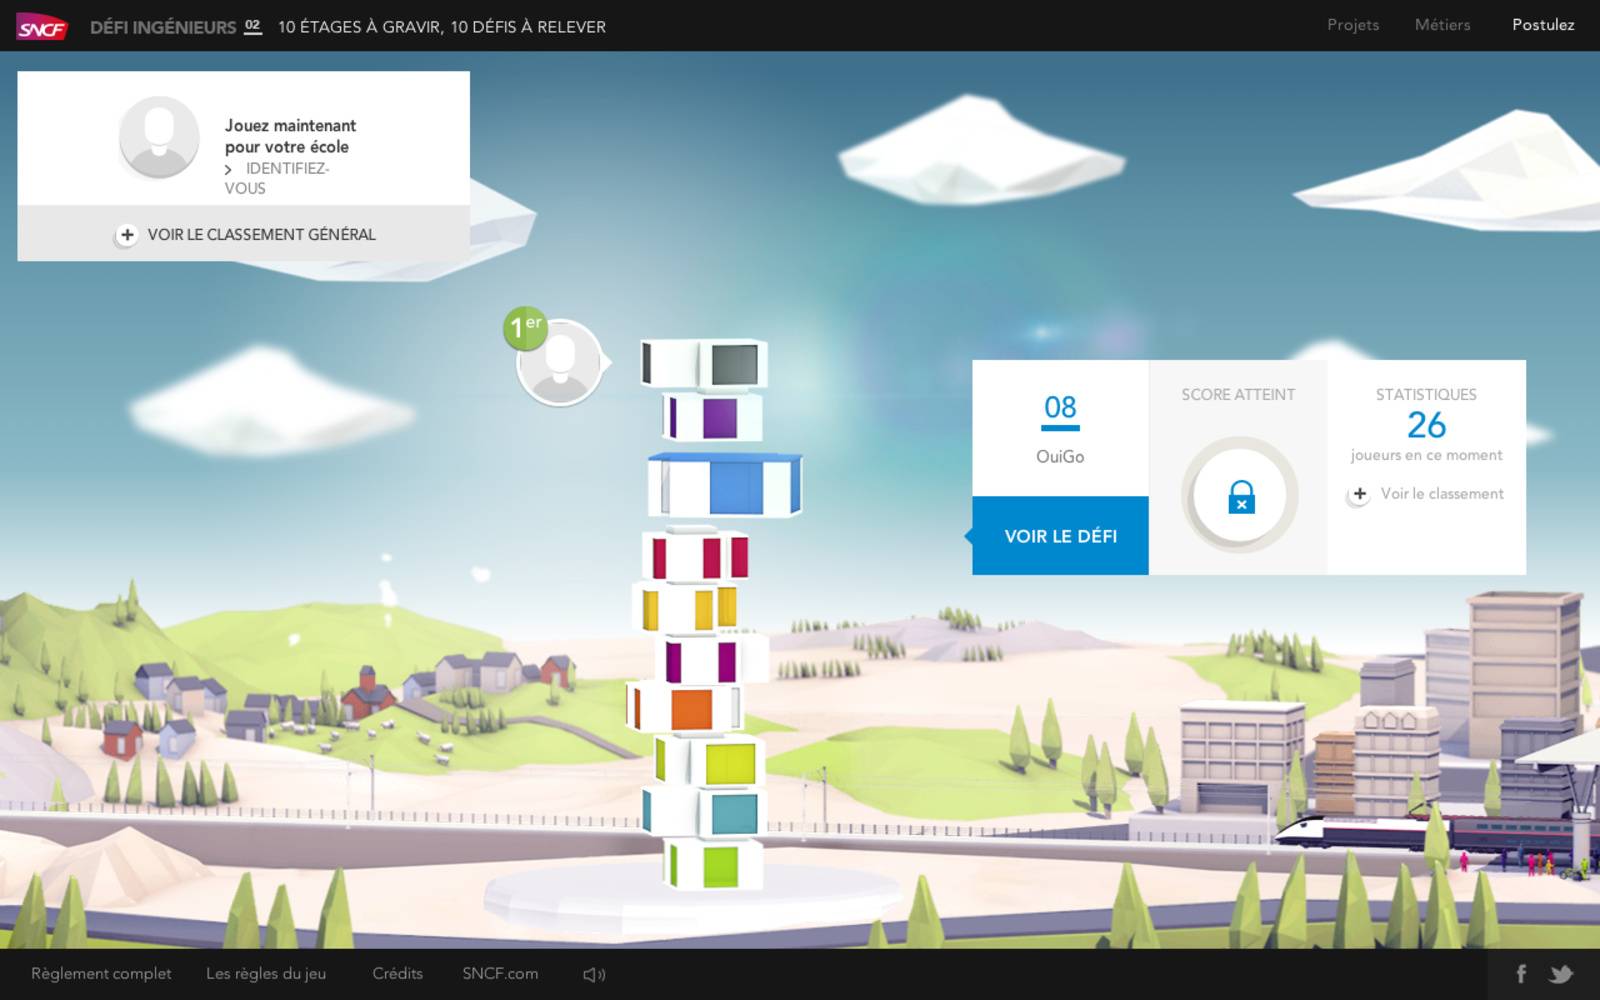This screenshot has height=1000, width=1600.
Task: Click the Statistiques panel heading
Action: pos(1426,395)
